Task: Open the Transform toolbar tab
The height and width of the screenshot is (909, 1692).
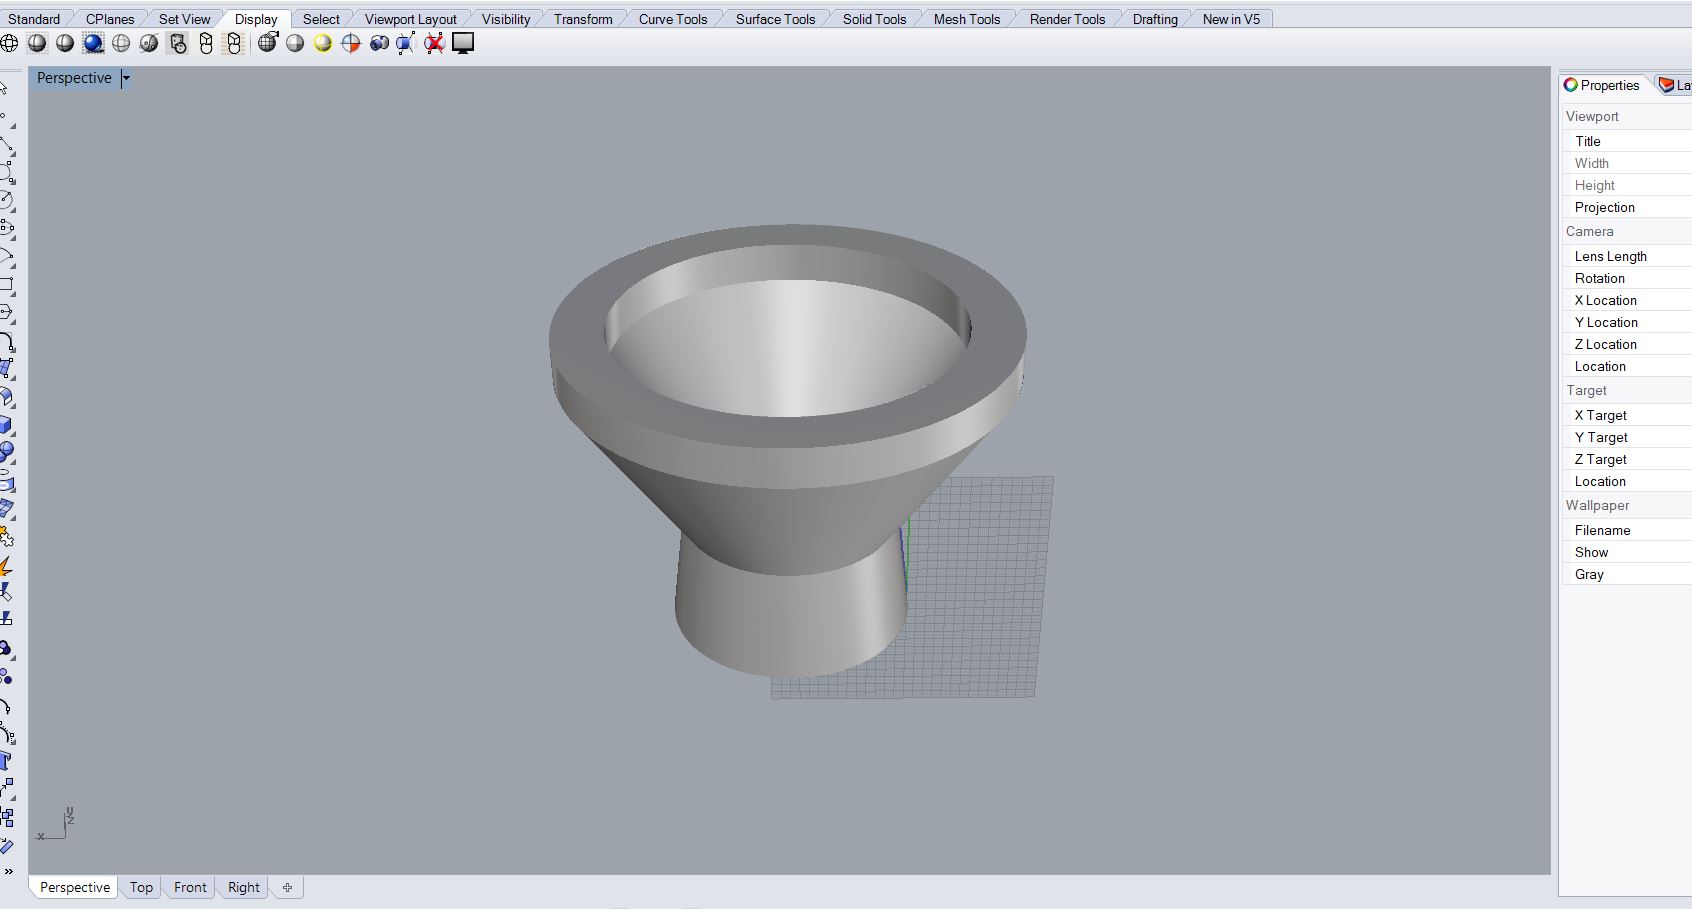Action: click(583, 19)
